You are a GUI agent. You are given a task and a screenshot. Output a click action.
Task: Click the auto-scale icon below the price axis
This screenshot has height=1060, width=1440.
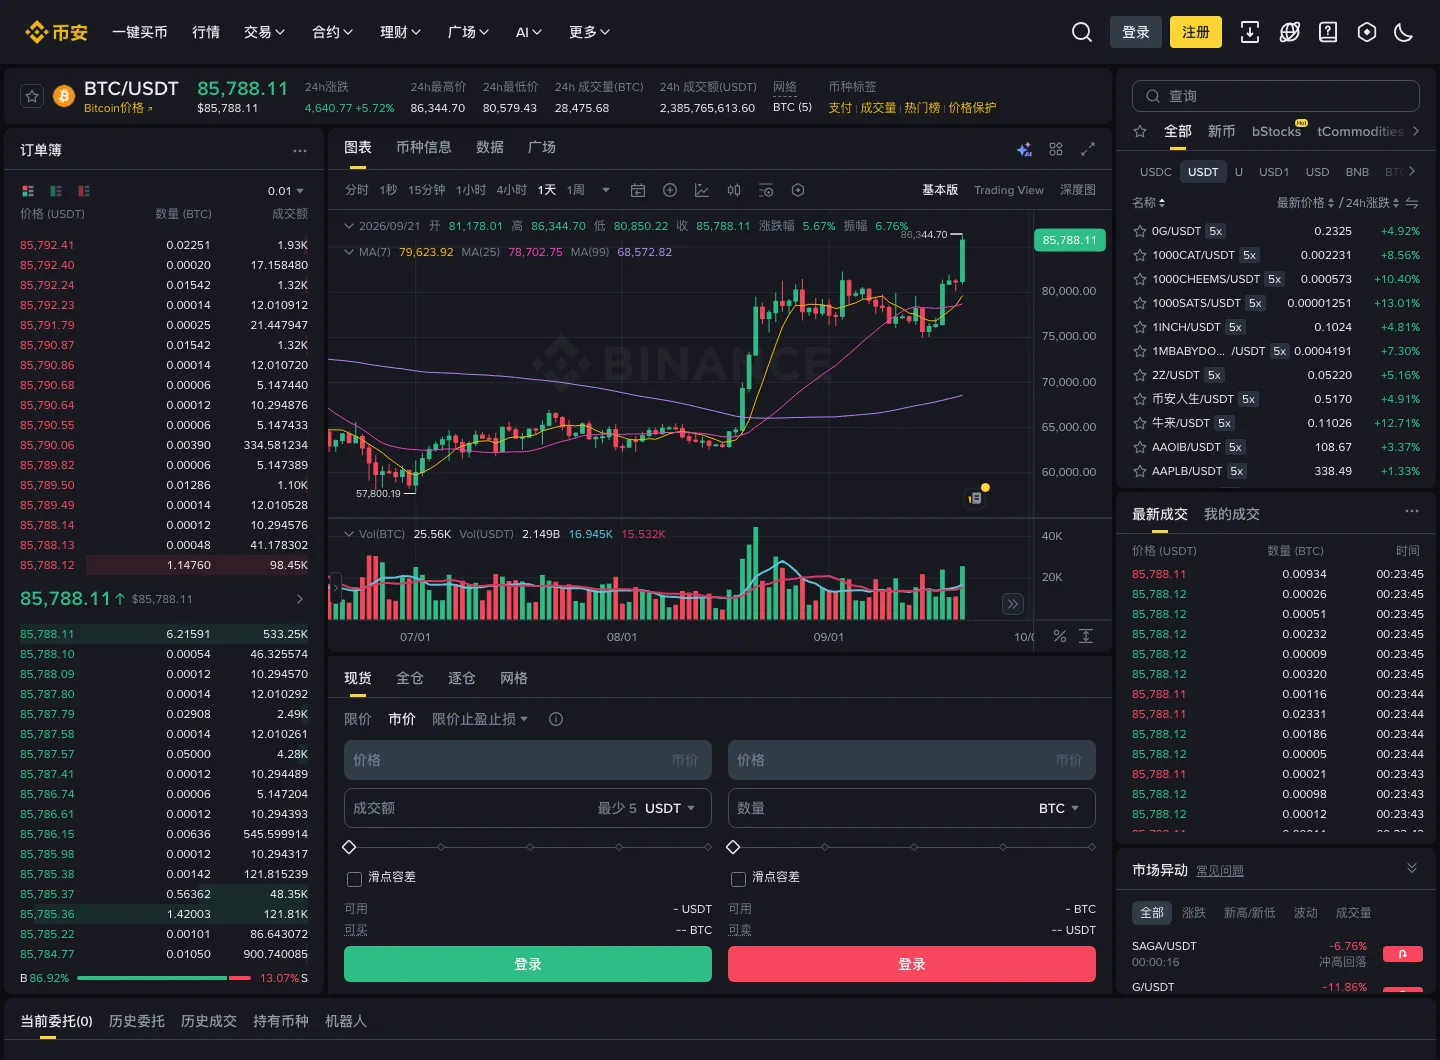1086,636
